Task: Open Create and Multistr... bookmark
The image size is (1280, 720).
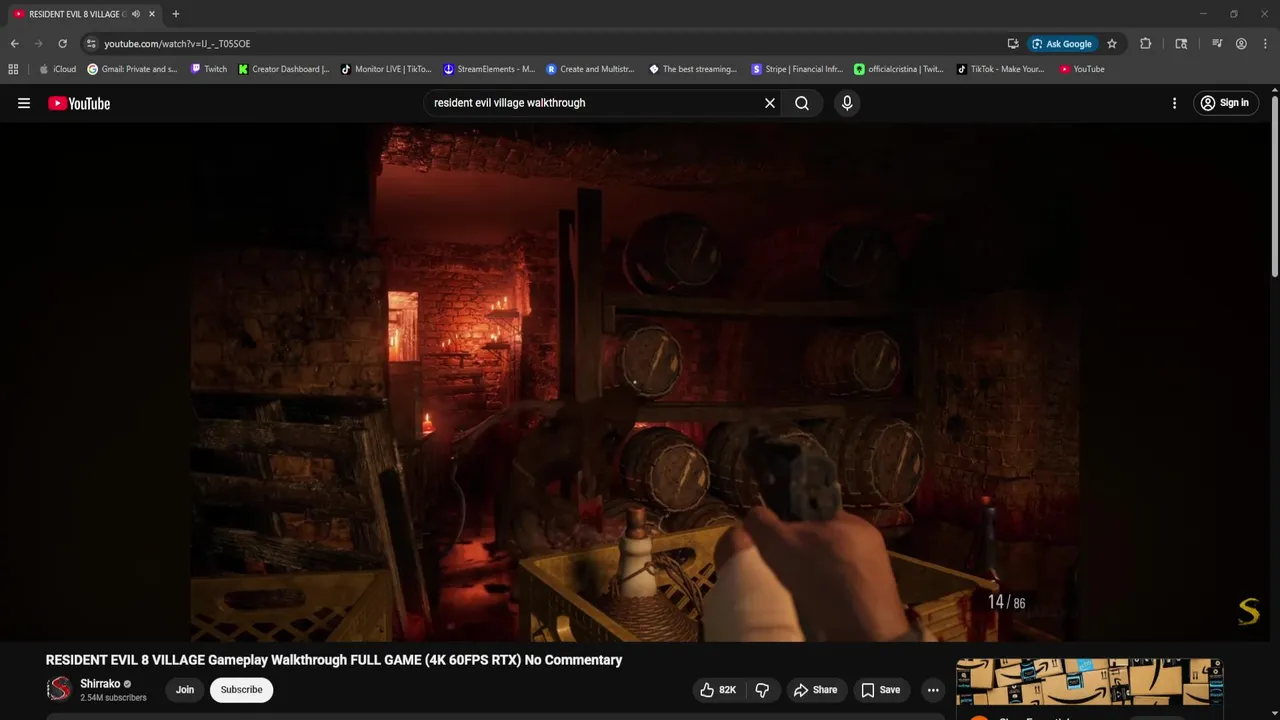Action: [590, 69]
